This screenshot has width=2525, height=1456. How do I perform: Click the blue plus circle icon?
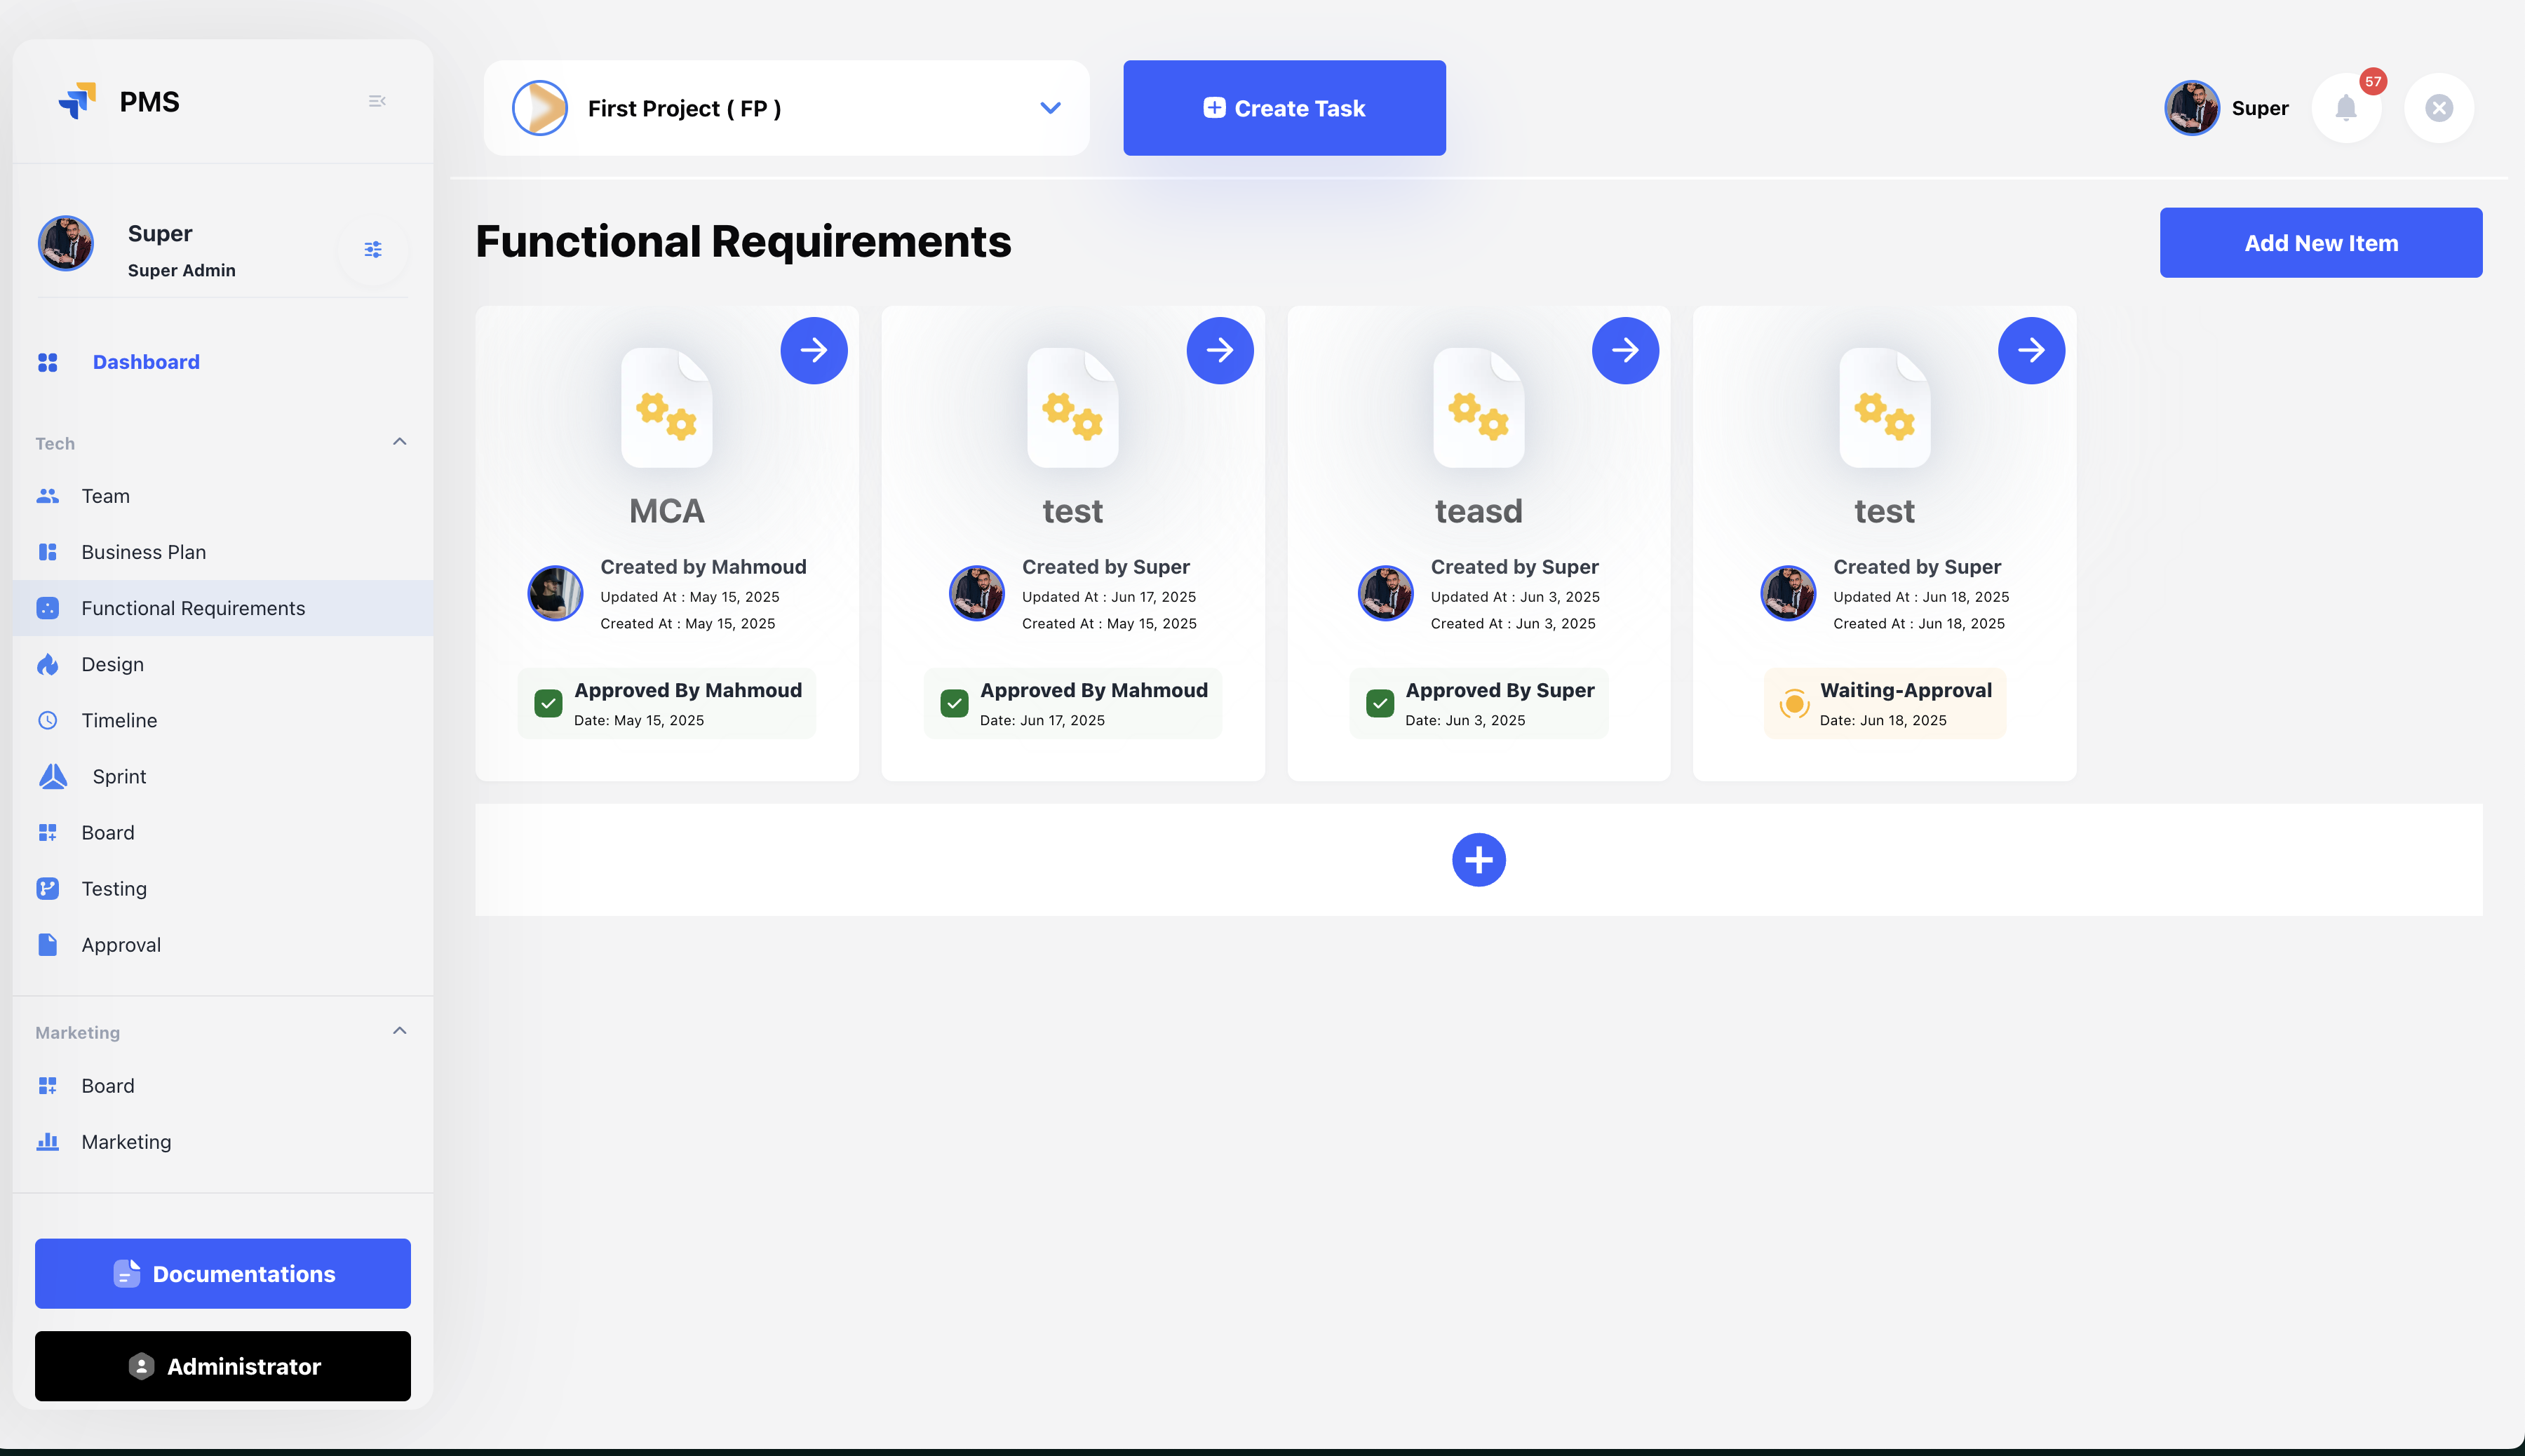pos(1478,860)
